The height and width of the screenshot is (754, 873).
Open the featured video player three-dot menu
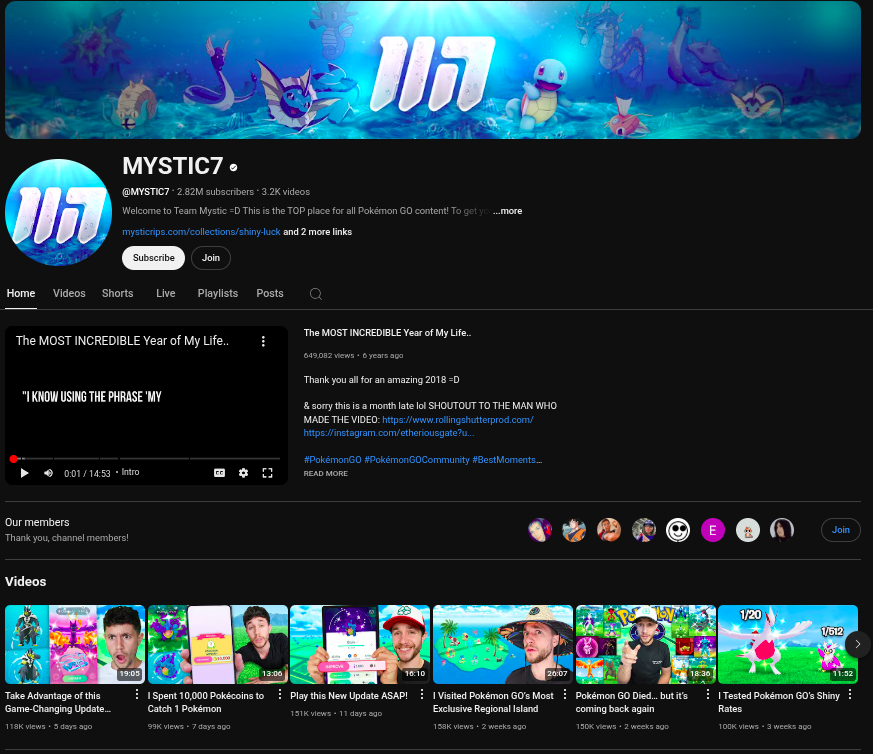coord(263,341)
